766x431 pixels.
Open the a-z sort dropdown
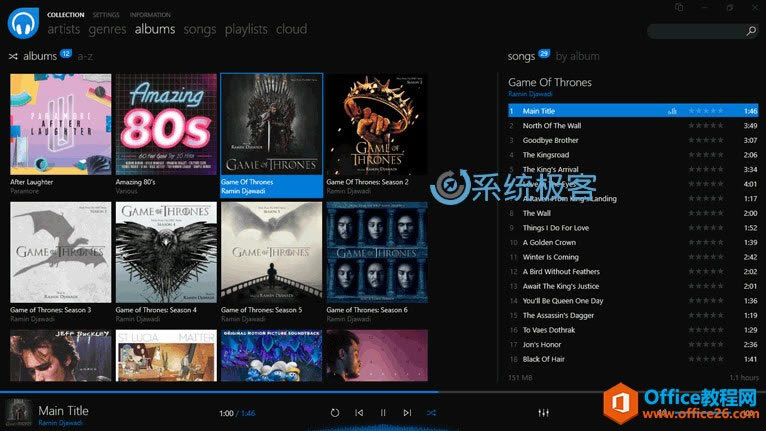click(x=85, y=57)
